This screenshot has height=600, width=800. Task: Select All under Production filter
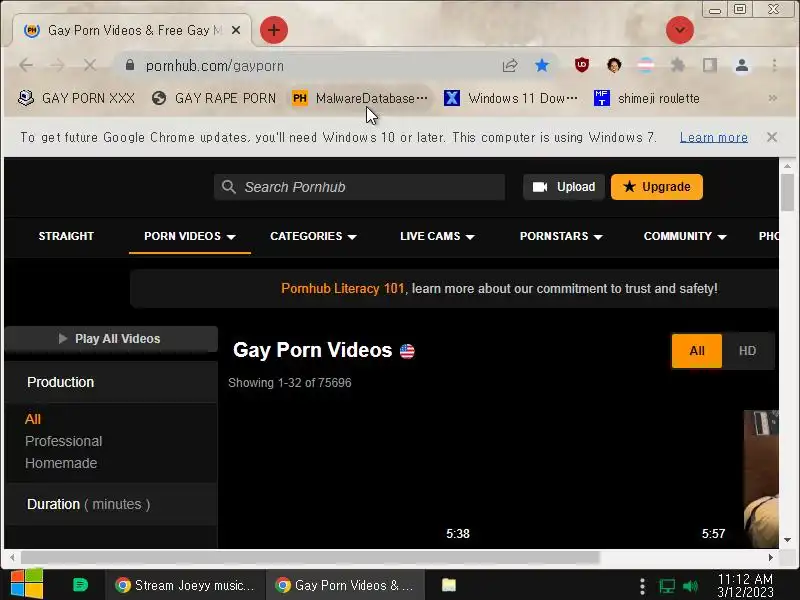coord(33,419)
